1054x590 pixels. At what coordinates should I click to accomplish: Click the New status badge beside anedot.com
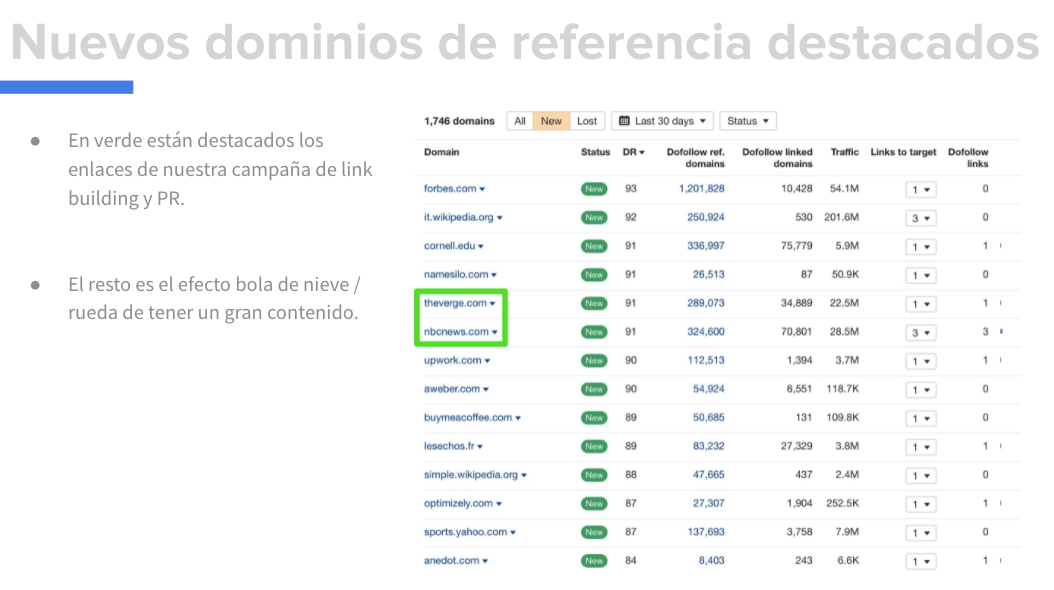[x=593, y=561]
